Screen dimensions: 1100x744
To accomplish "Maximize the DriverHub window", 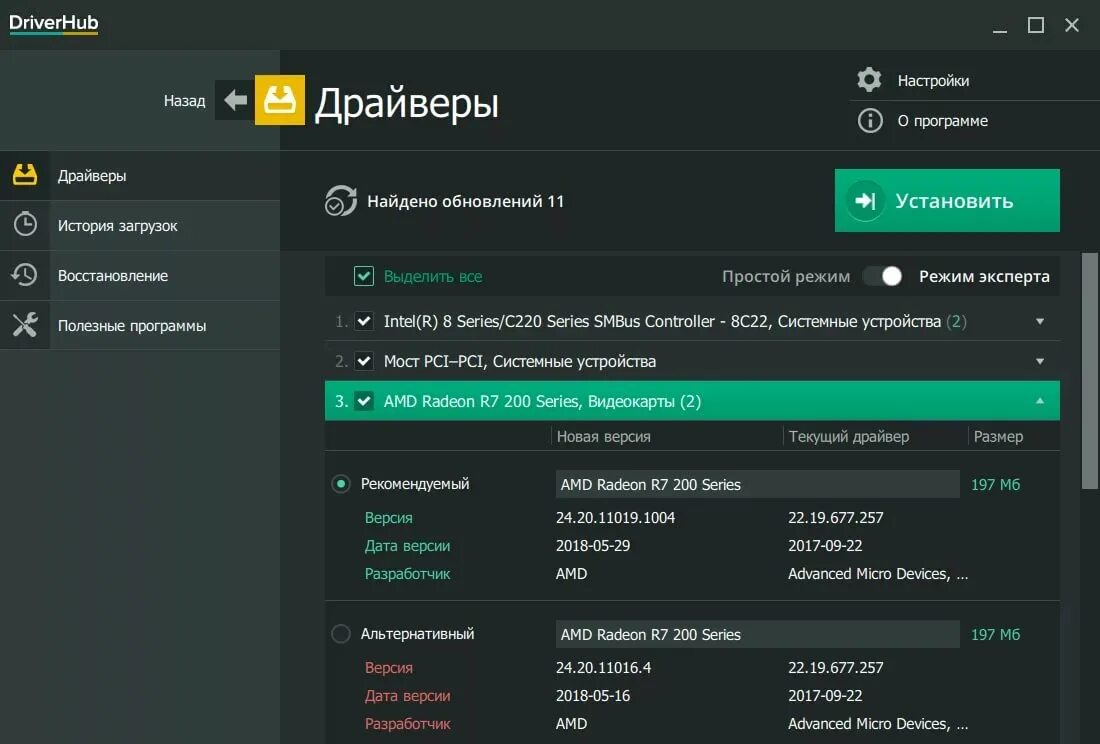I will point(1035,25).
